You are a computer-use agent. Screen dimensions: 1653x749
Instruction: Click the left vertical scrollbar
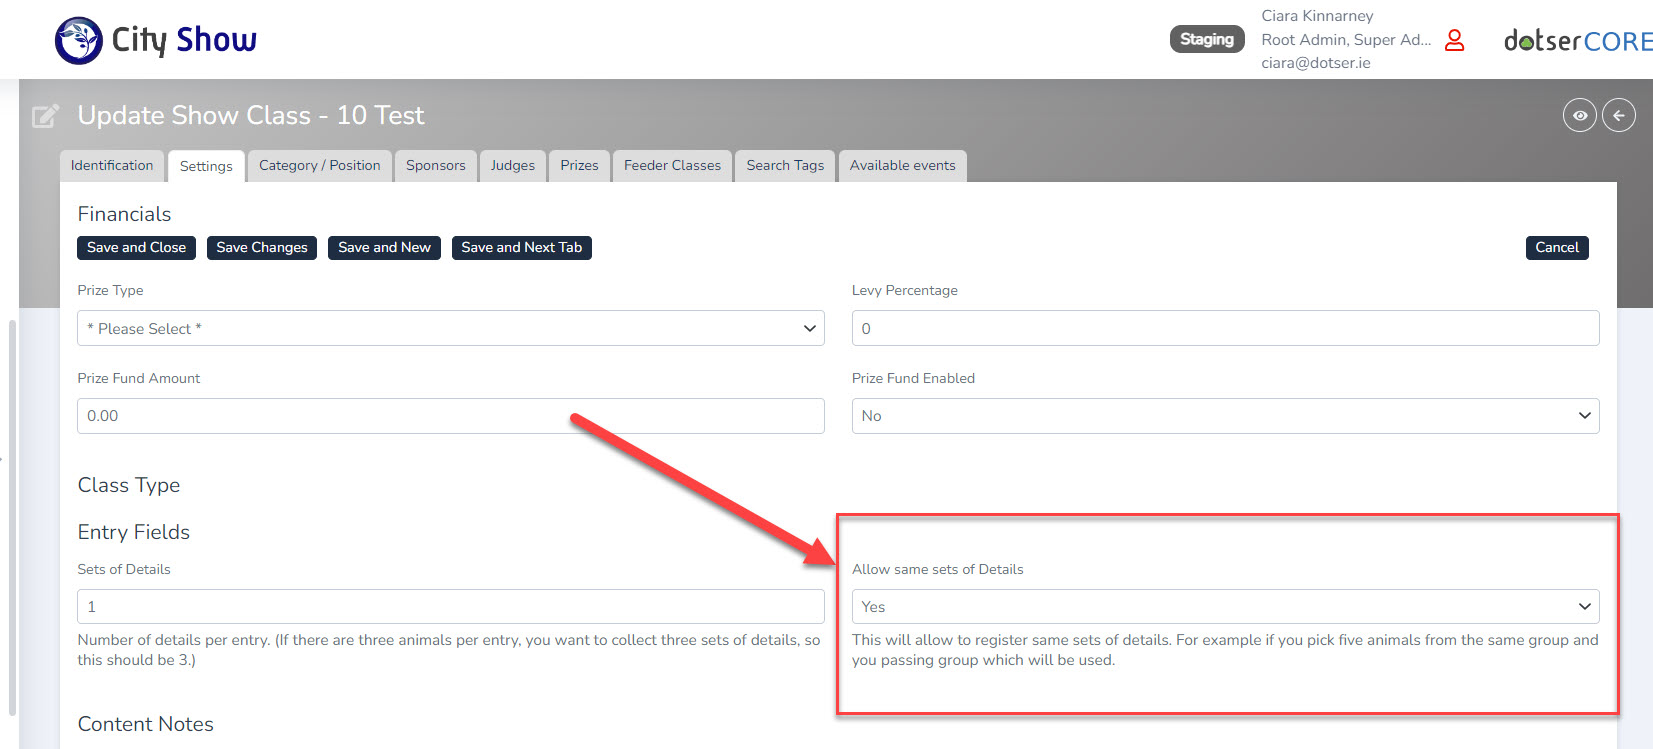click(x=12, y=518)
